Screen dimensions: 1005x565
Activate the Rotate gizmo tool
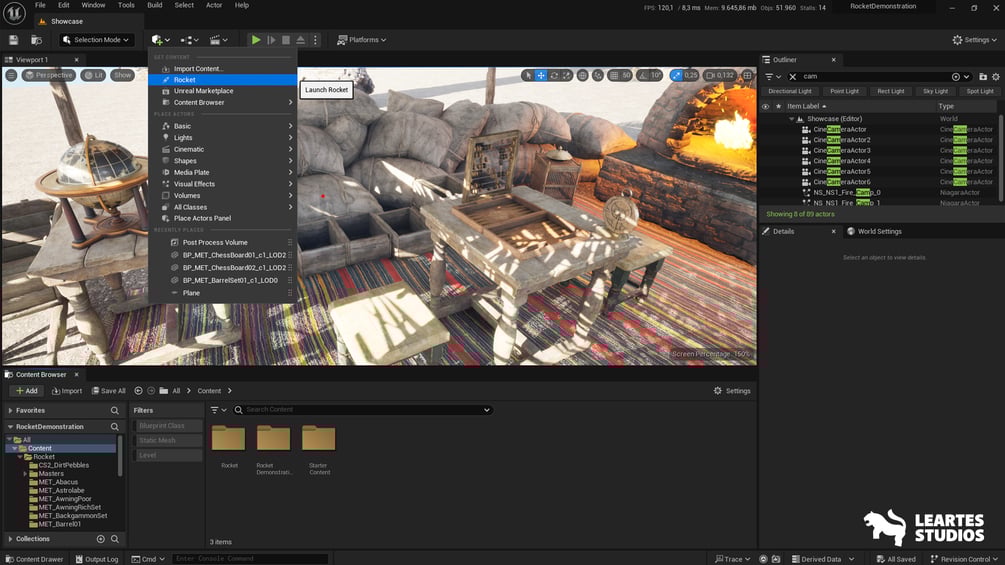tap(554, 76)
